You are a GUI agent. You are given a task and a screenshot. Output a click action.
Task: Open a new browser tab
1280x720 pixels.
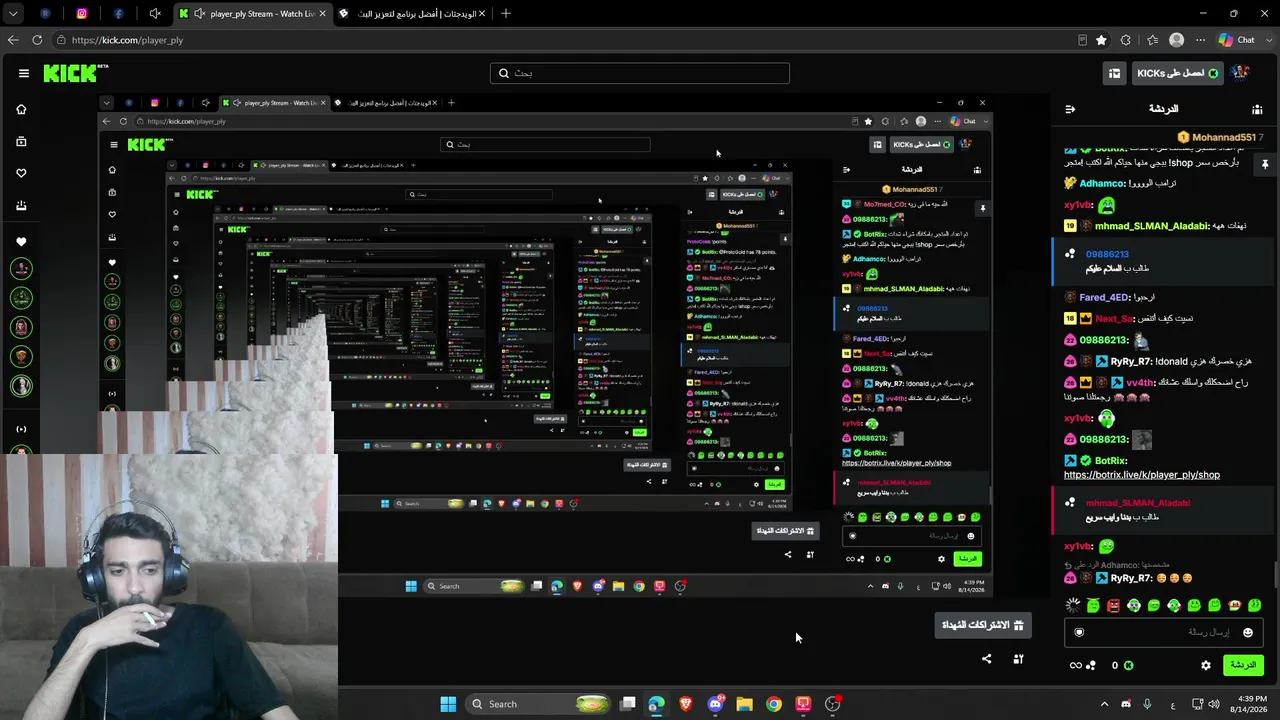506,14
